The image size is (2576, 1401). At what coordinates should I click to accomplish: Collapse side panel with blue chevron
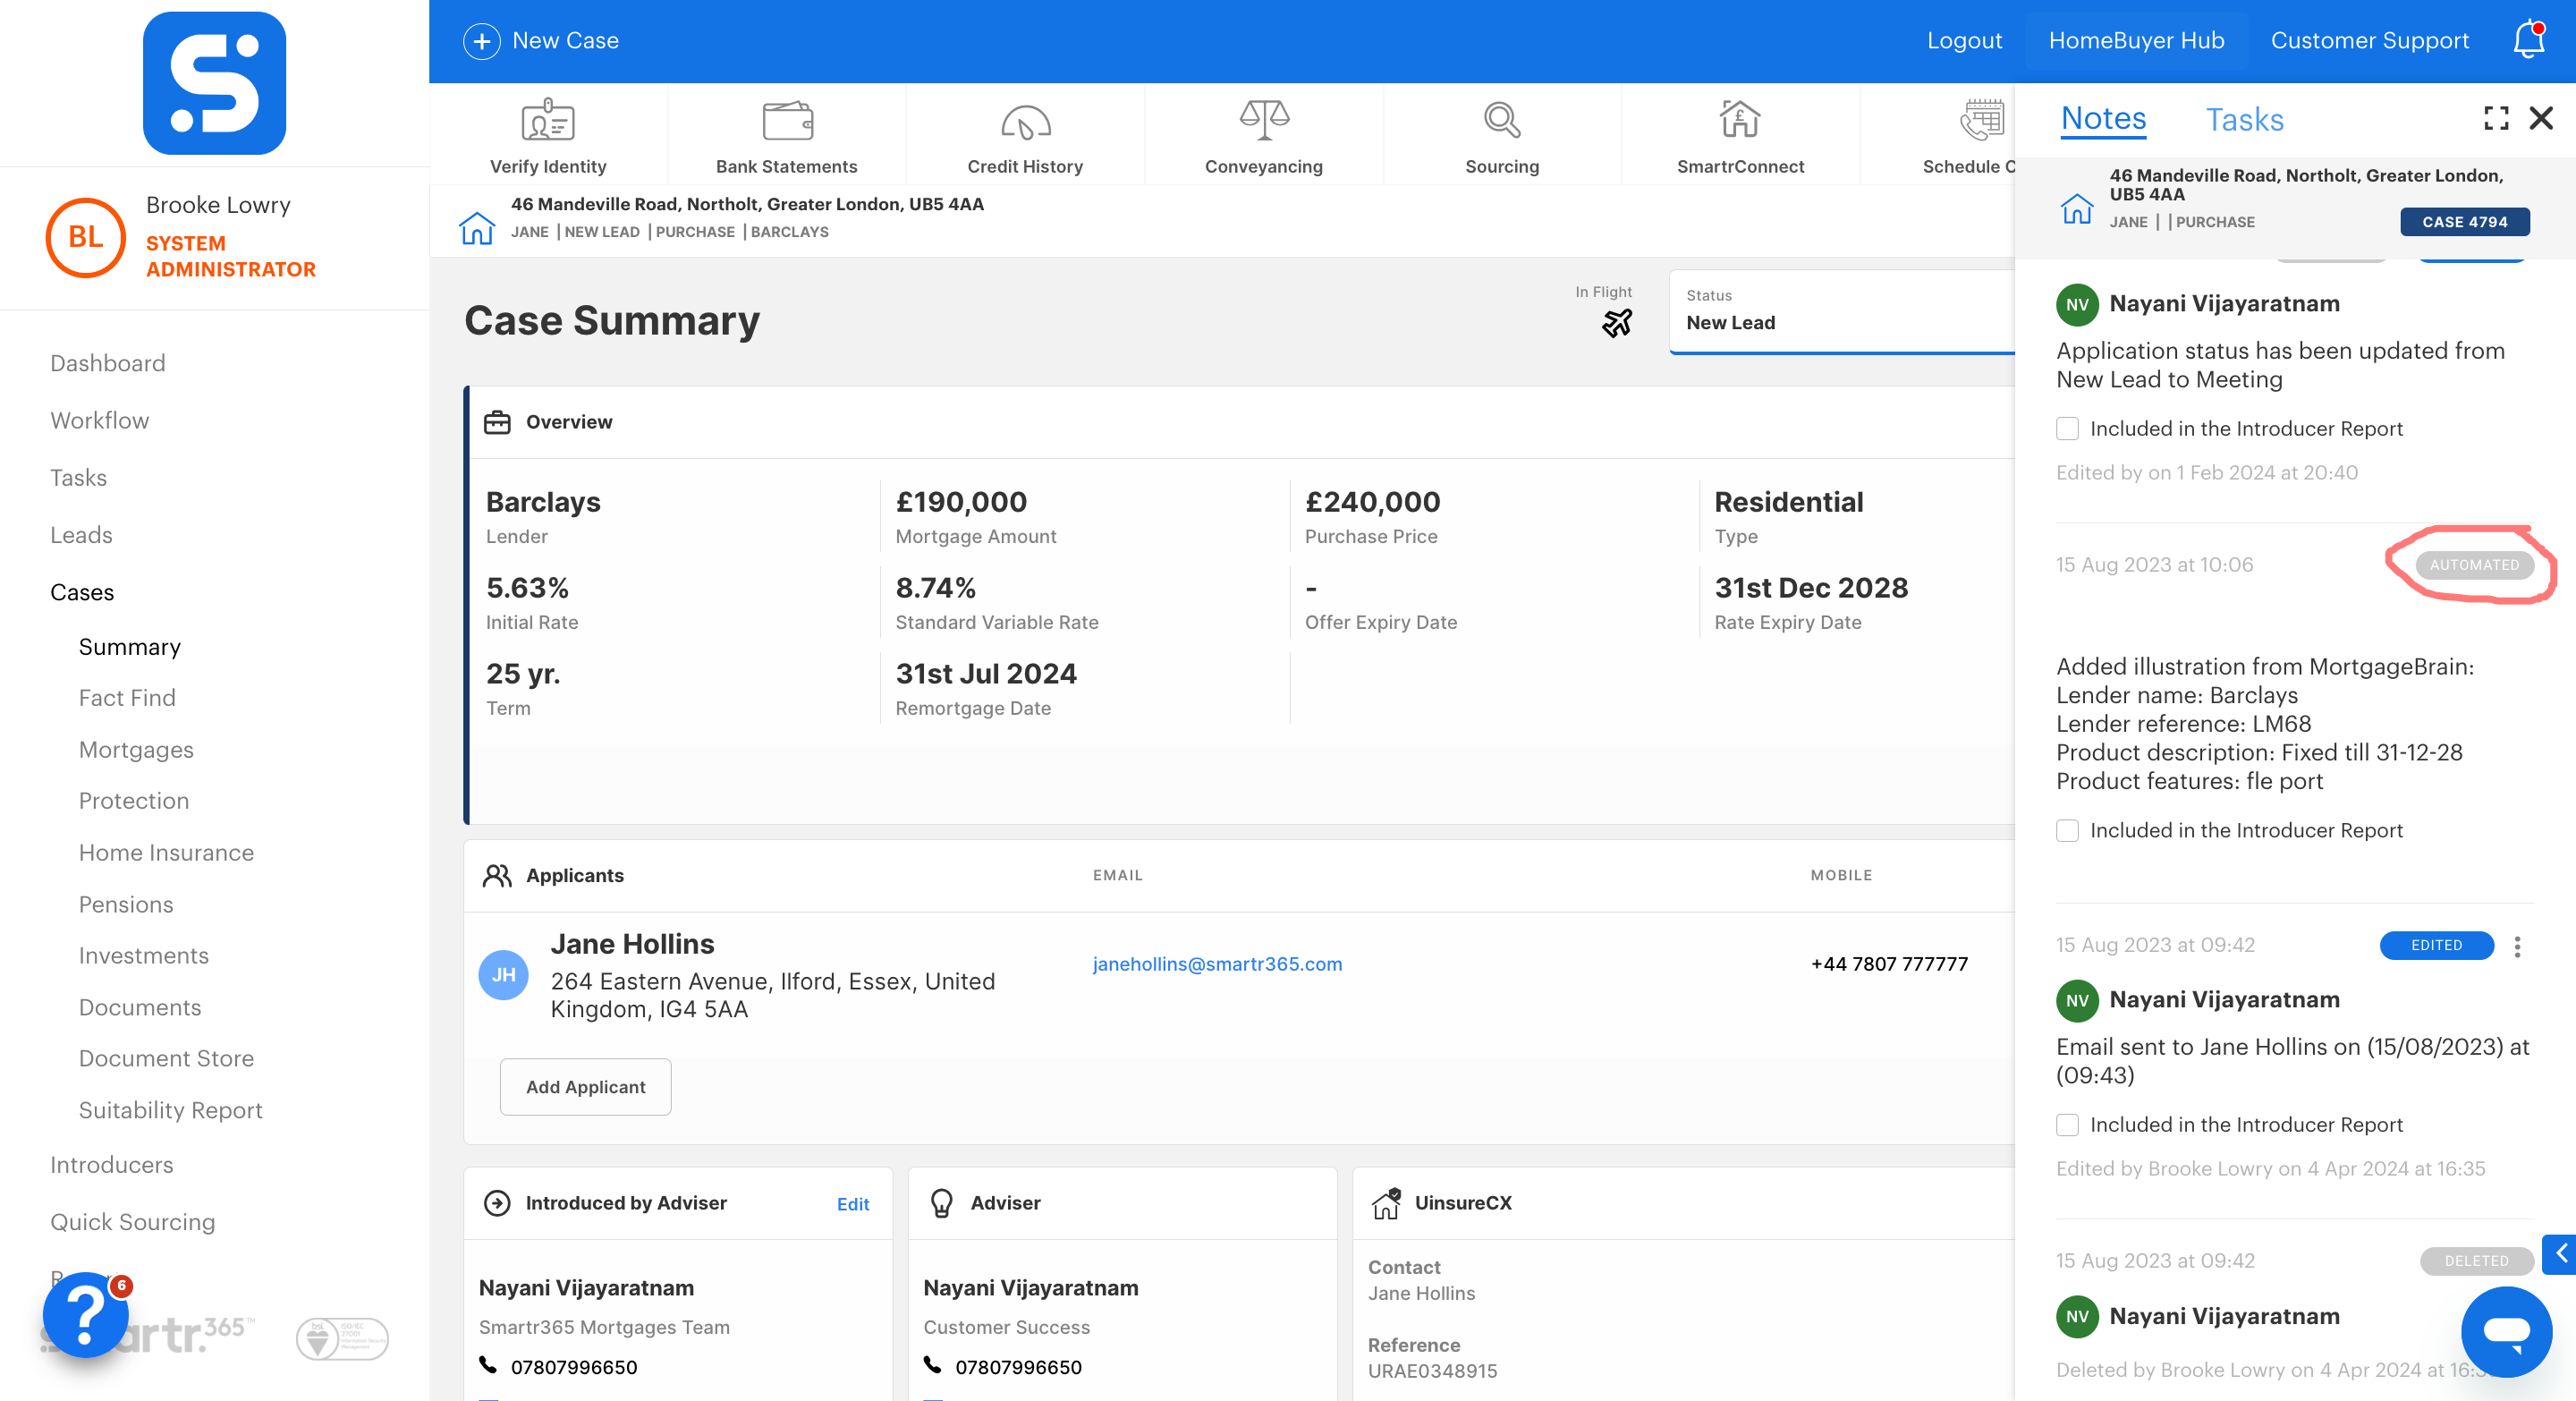(2561, 1253)
